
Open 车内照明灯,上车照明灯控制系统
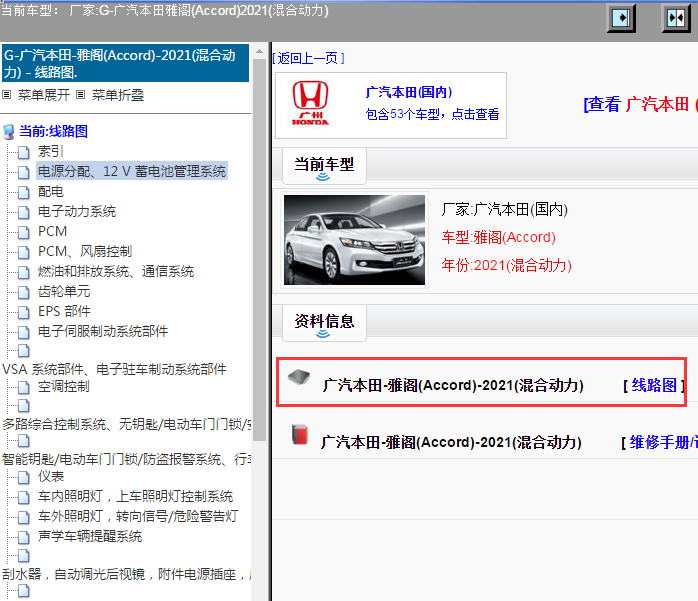pyautogui.click(x=135, y=496)
